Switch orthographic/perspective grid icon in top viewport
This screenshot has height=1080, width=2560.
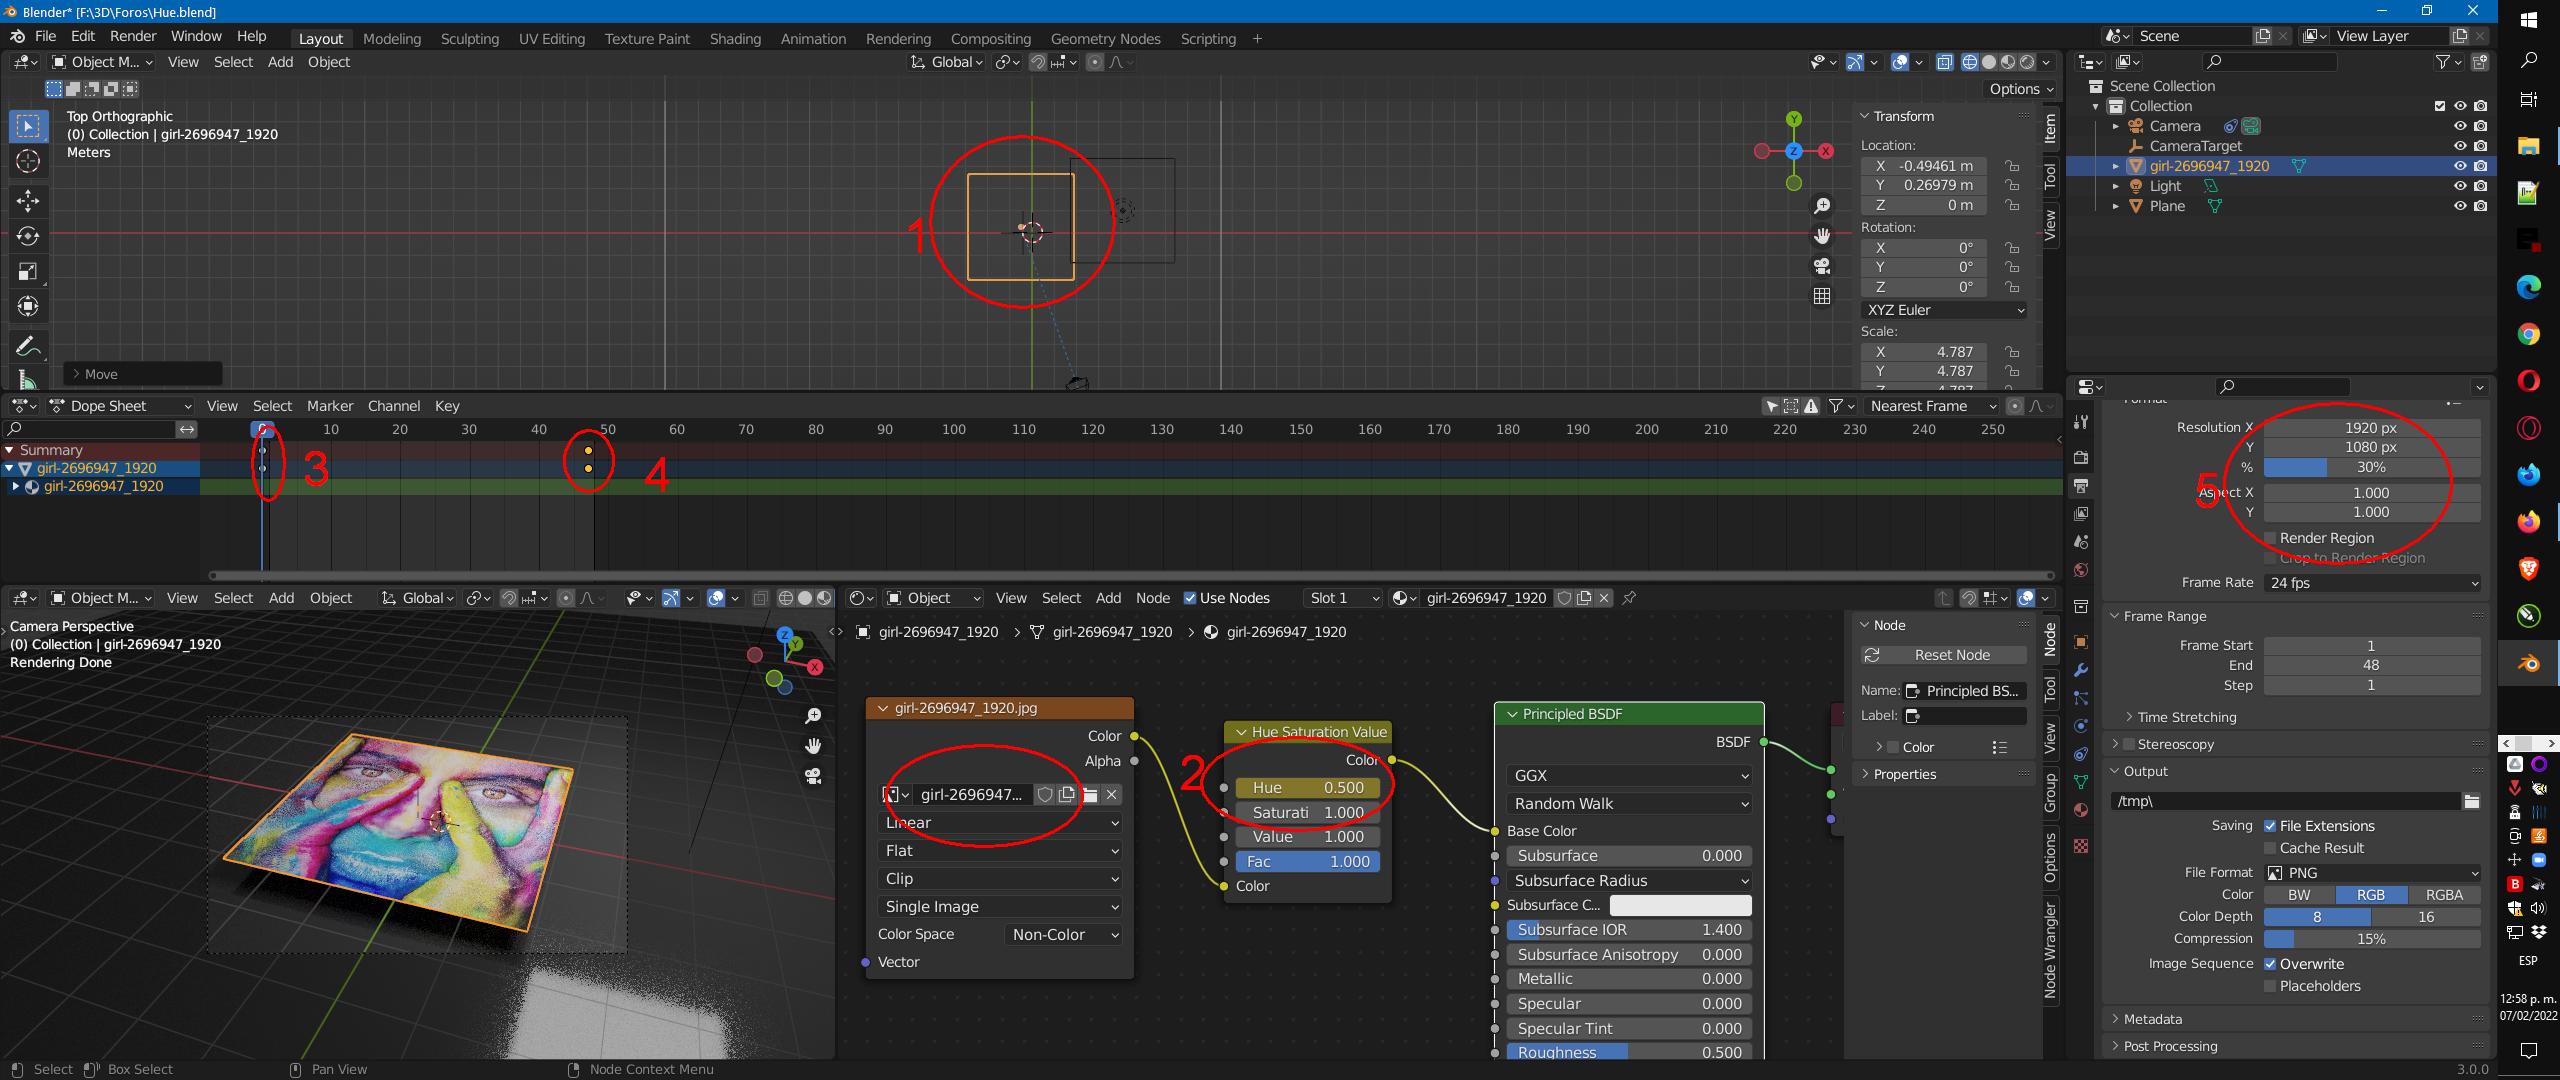point(1822,296)
